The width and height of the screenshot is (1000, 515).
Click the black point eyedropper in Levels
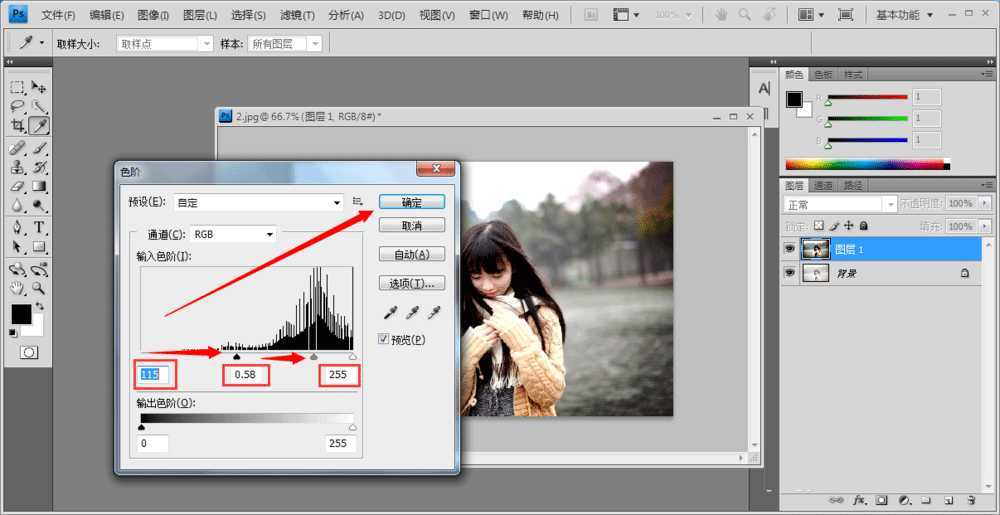[389, 313]
